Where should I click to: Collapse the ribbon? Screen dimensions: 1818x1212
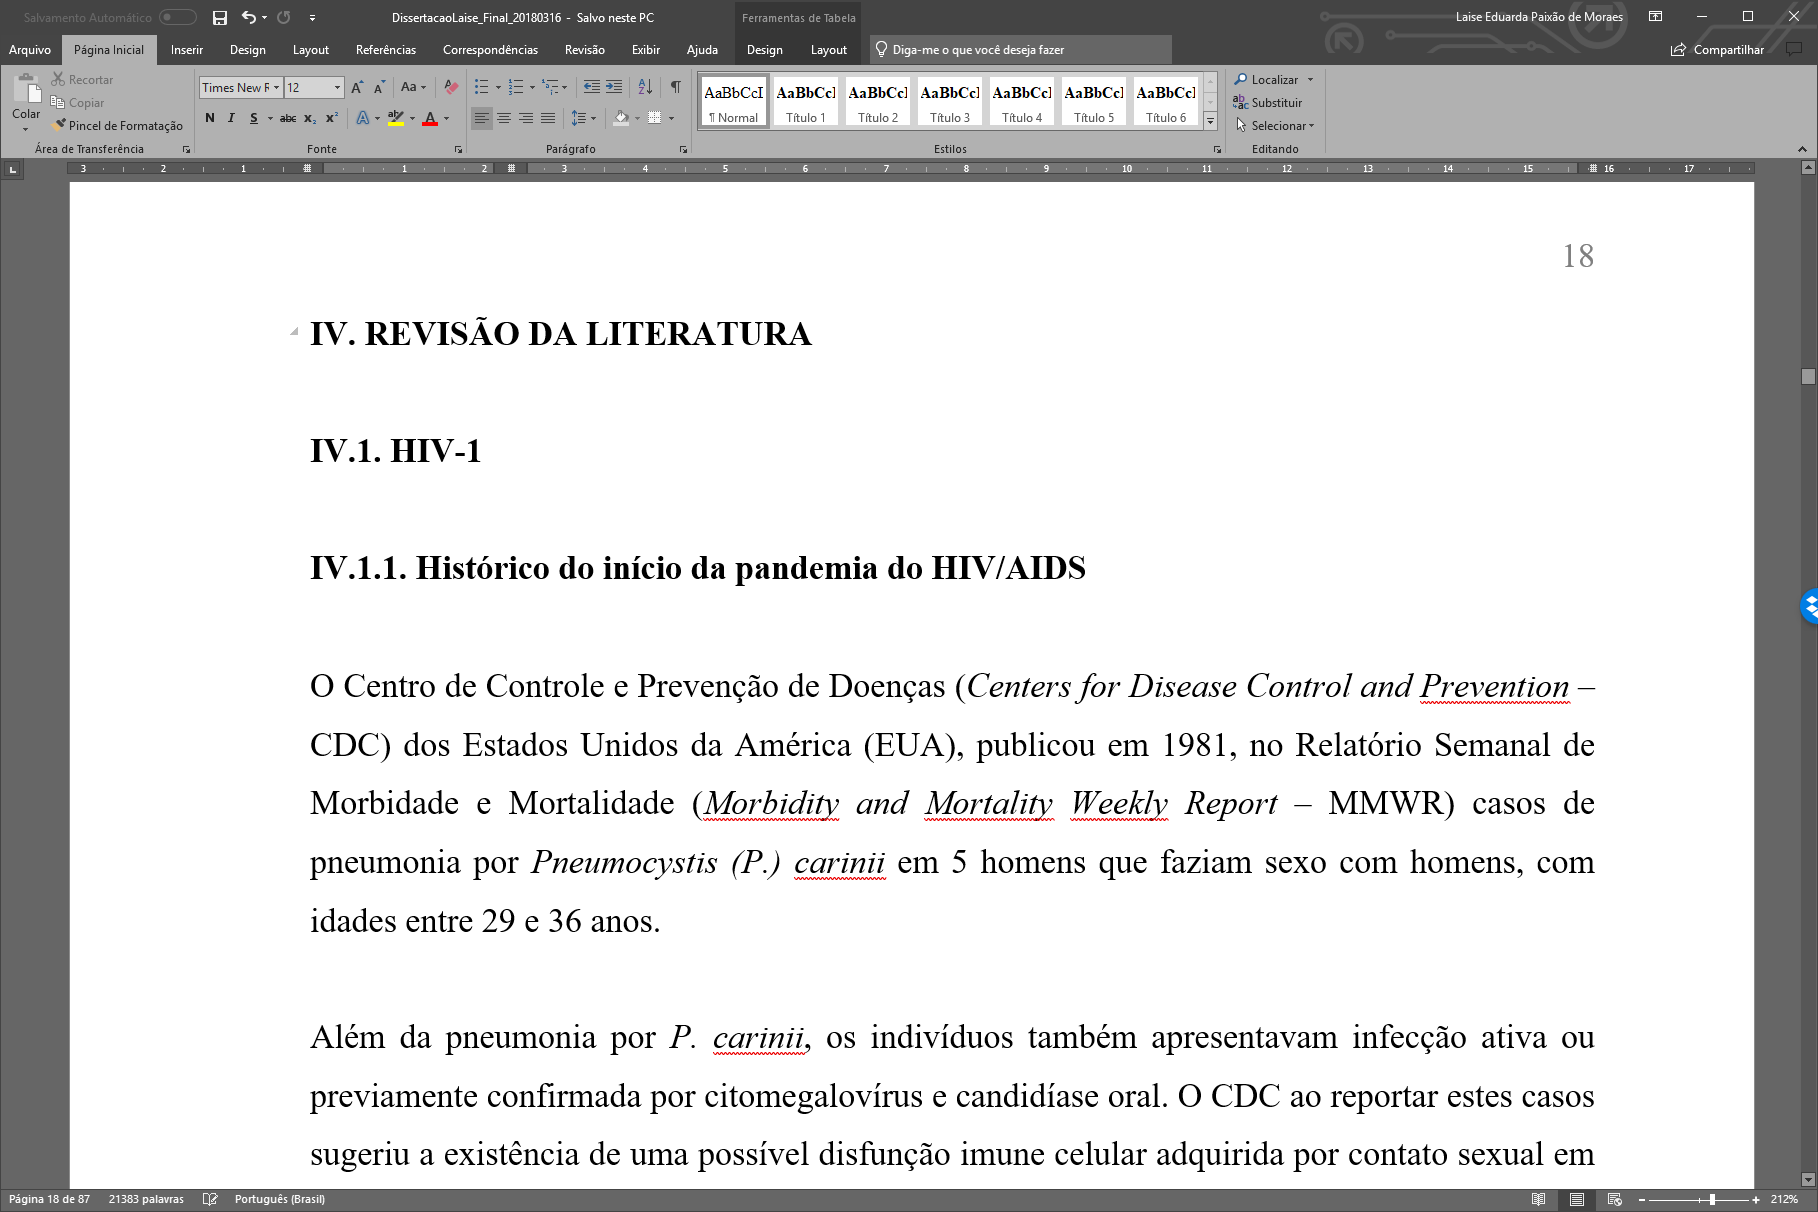tap(1803, 149)
